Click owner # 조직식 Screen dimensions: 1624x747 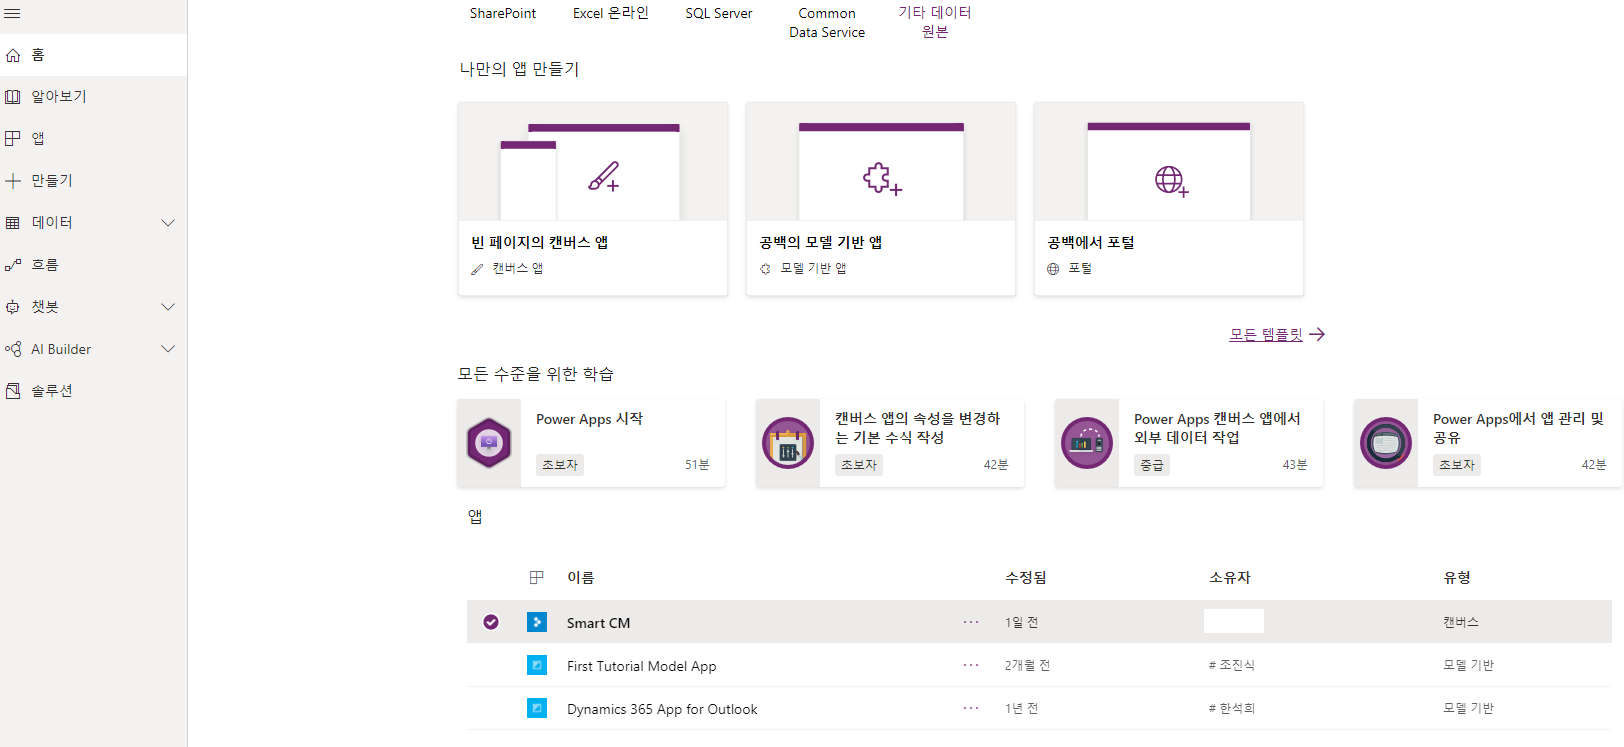1231,665
